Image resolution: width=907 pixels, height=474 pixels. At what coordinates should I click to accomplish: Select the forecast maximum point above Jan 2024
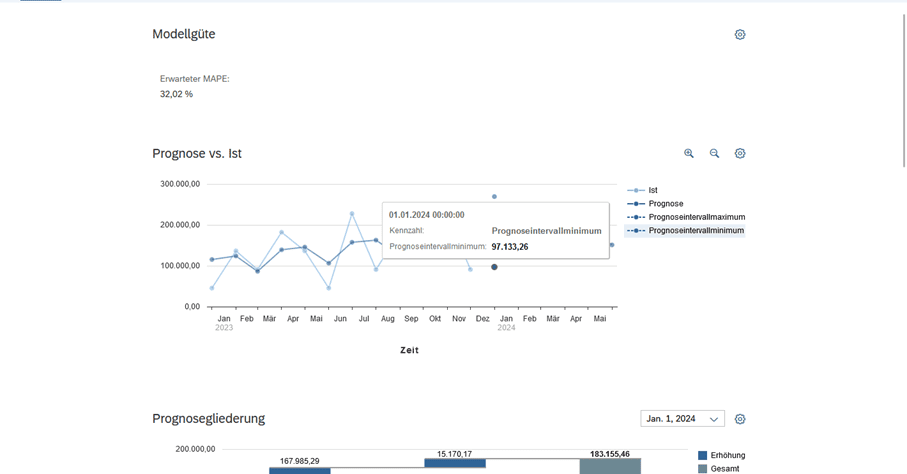pyautogui.click(x=494, y=197)
